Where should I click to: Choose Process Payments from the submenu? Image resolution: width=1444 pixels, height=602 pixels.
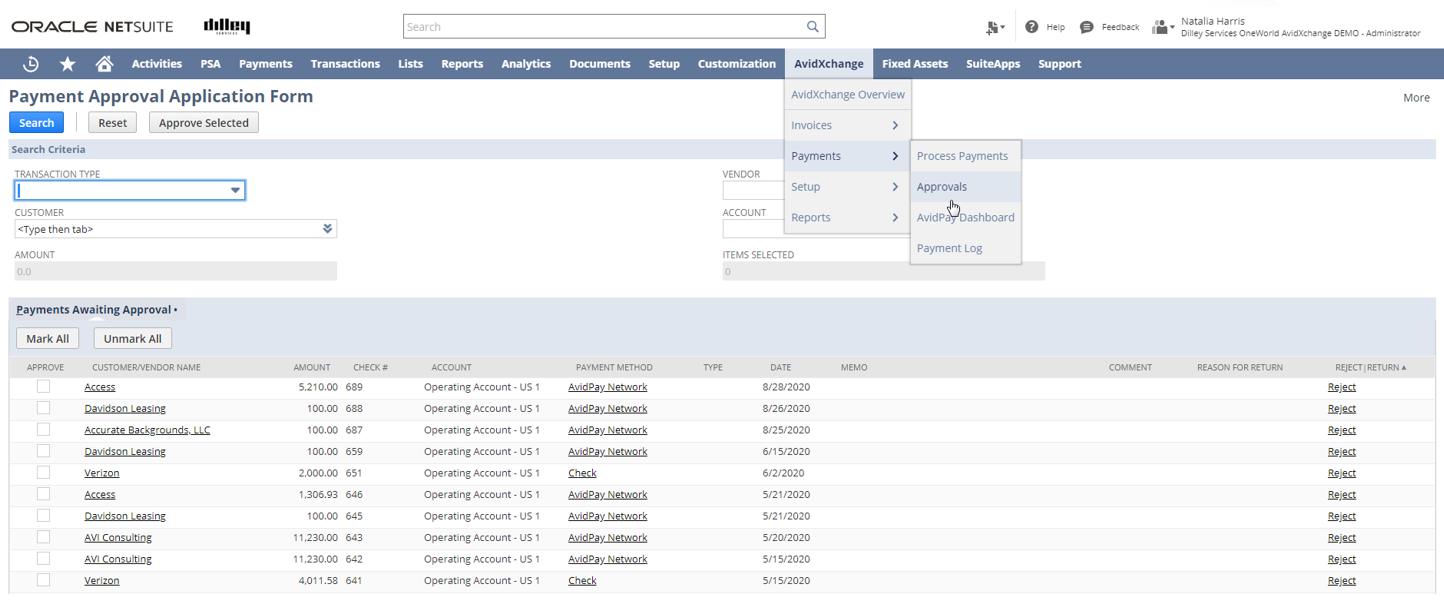tap(965, 156)
